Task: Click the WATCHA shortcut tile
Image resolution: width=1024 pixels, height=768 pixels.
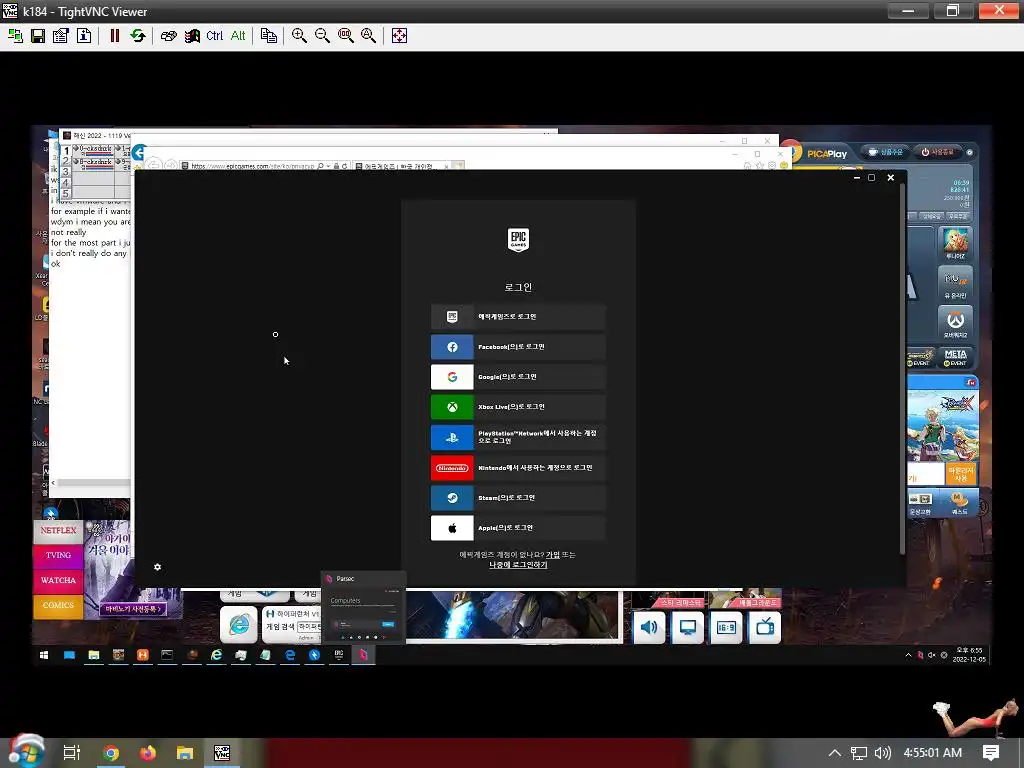Action: click(58, 580)
